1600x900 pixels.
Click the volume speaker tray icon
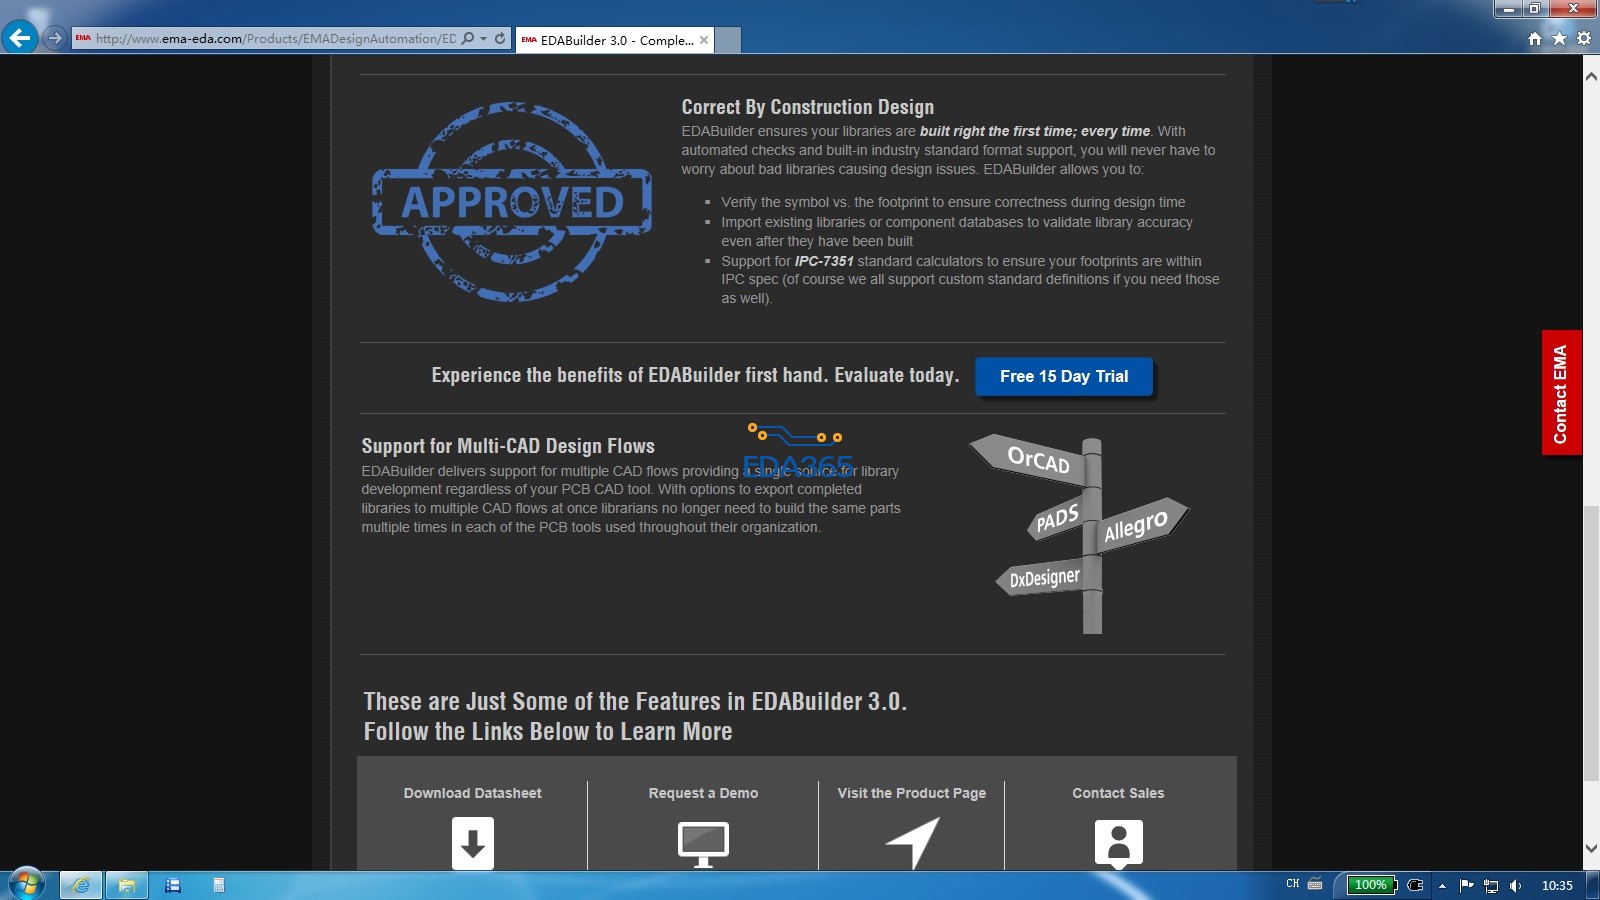[x=1516, y=885]
